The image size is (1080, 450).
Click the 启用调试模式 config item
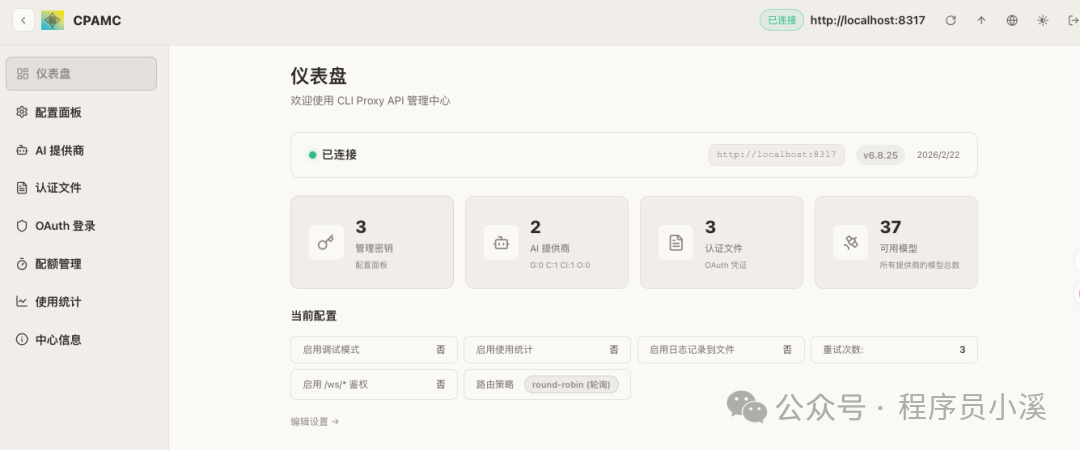pos(374,349)
